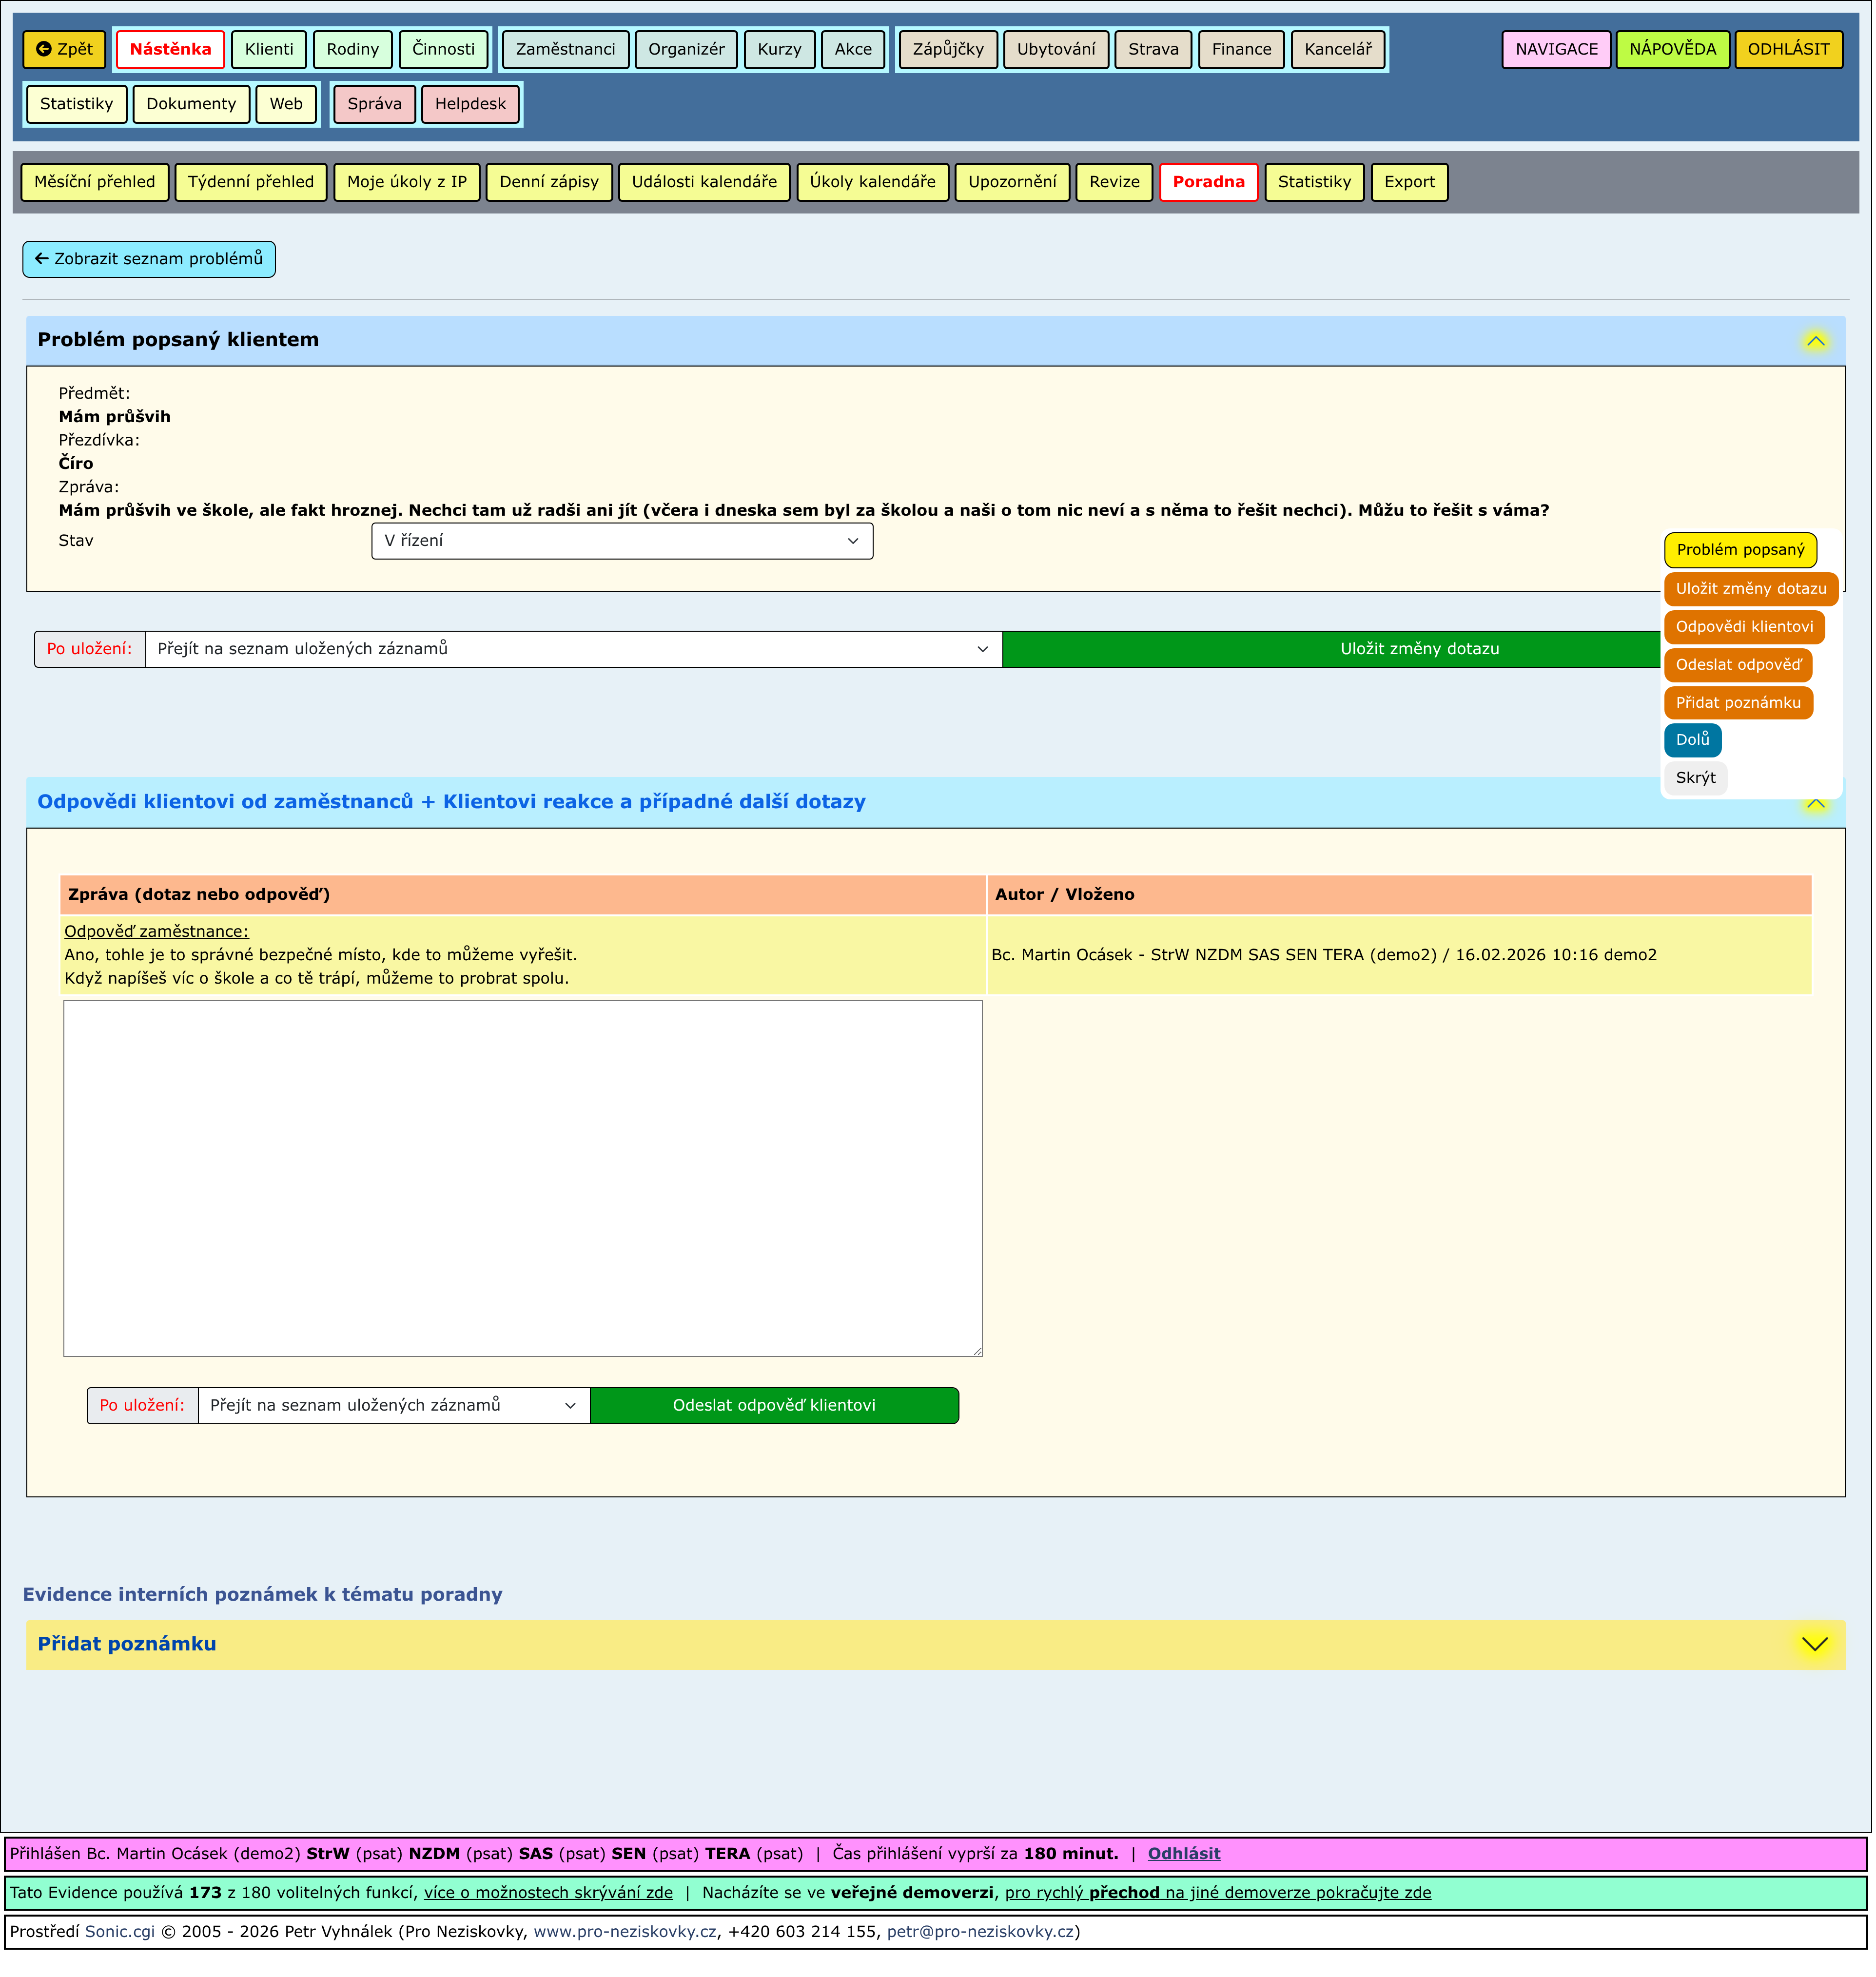Open the Helpdesk menu item

point(471,104)
